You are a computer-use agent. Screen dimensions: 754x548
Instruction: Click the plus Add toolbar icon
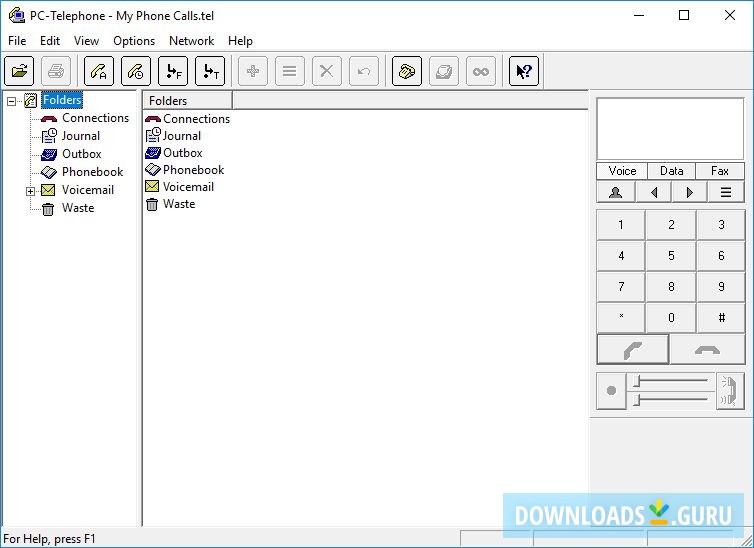(253, 71)
